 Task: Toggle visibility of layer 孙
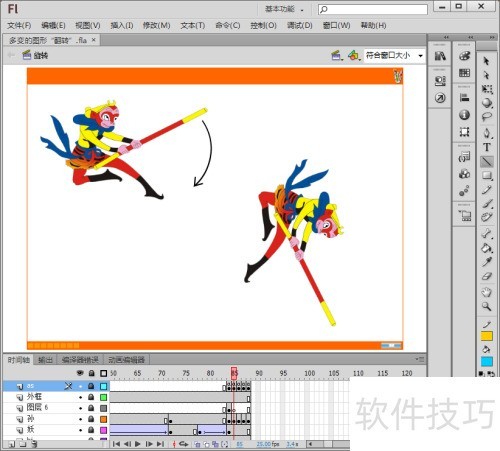tap(80, 419)
